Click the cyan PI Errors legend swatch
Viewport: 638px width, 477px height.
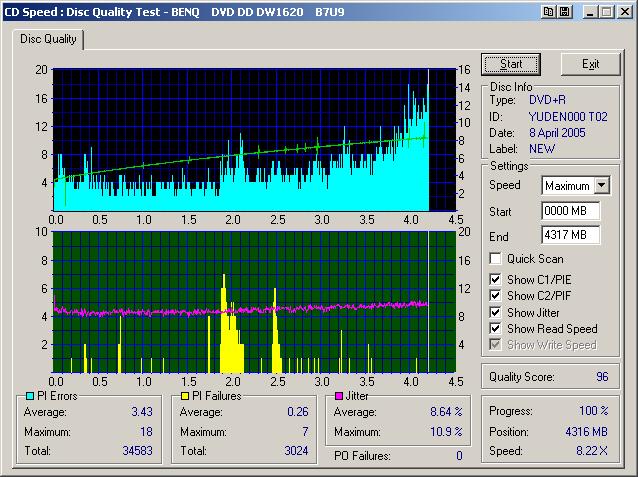point(29,396)
